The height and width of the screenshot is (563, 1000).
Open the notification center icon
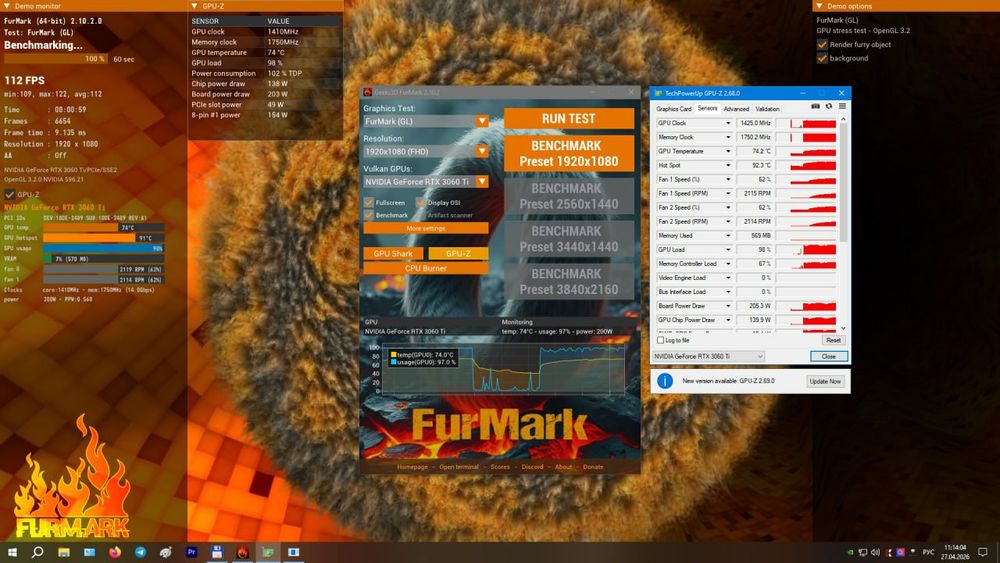click(x=983, y=552)
